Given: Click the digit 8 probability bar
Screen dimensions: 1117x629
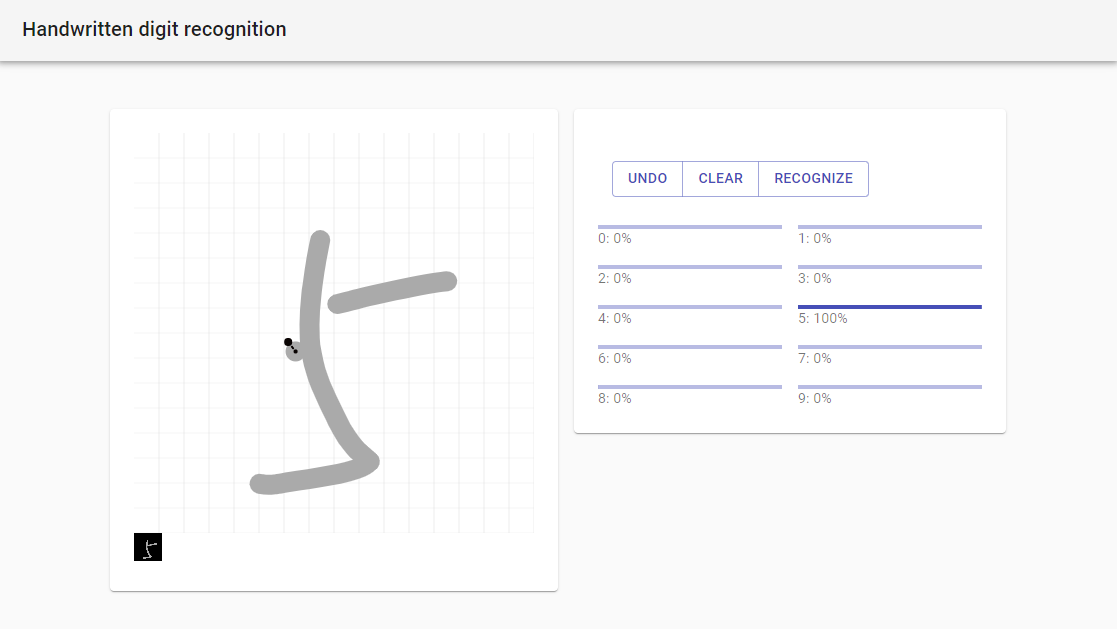Looking at the screenshot, I should tap(690, 387).
